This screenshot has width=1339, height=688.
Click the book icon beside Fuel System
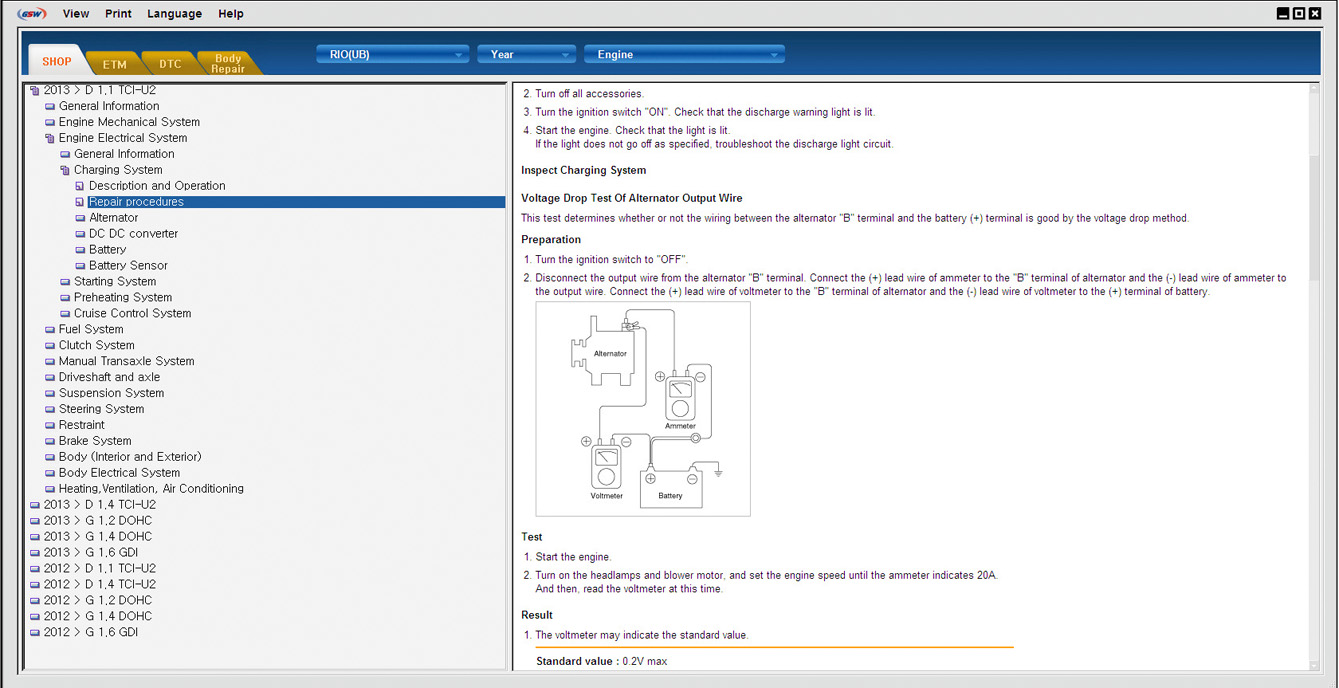tap(50, 330)
